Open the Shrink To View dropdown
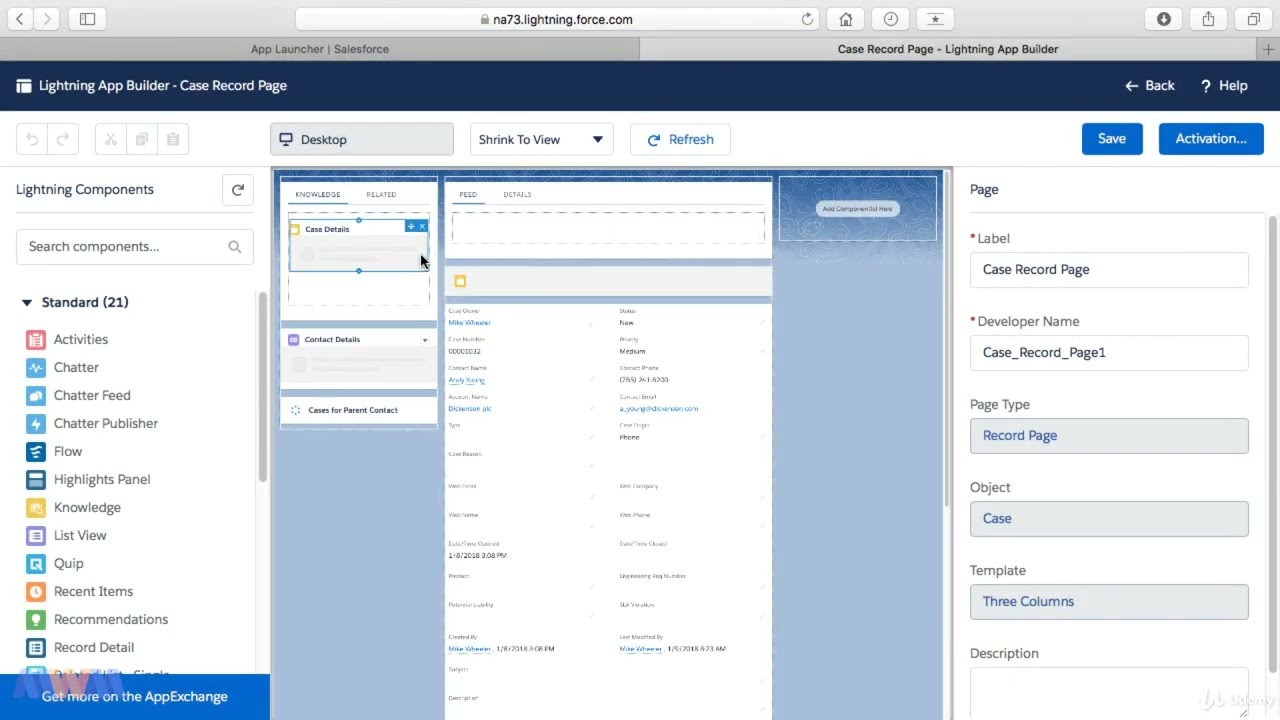Screen dimensions: 1280x720 coord(541,140)
